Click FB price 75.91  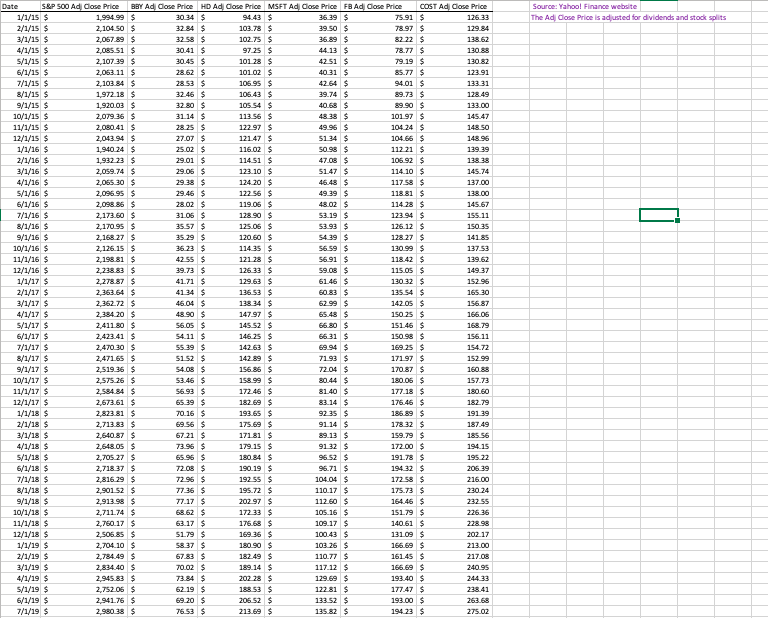(380, 17)
